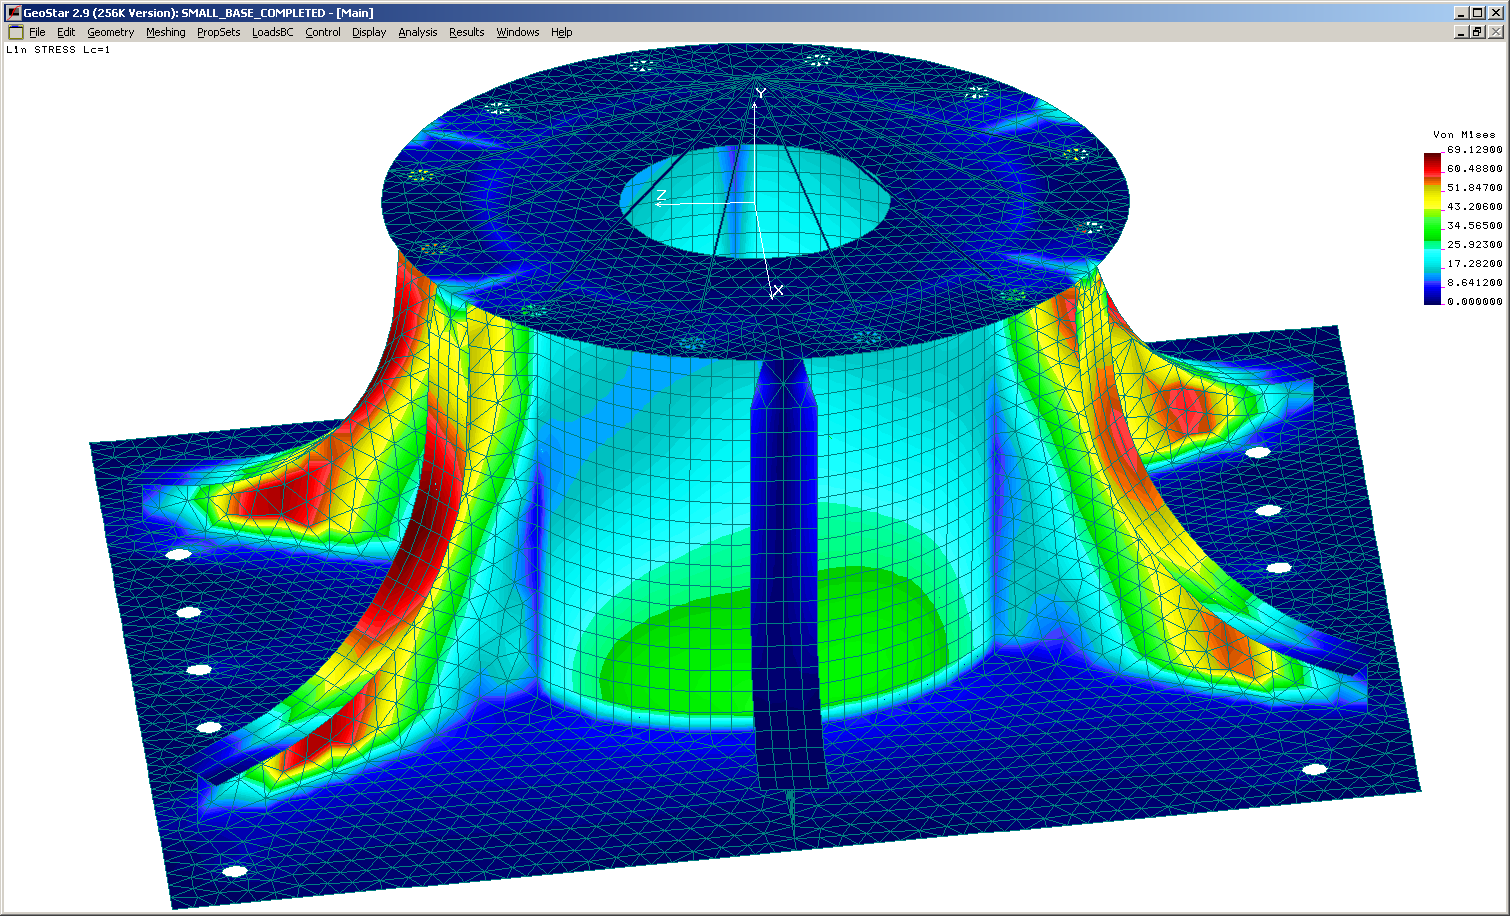Open the Edit menu

point(66,32)
